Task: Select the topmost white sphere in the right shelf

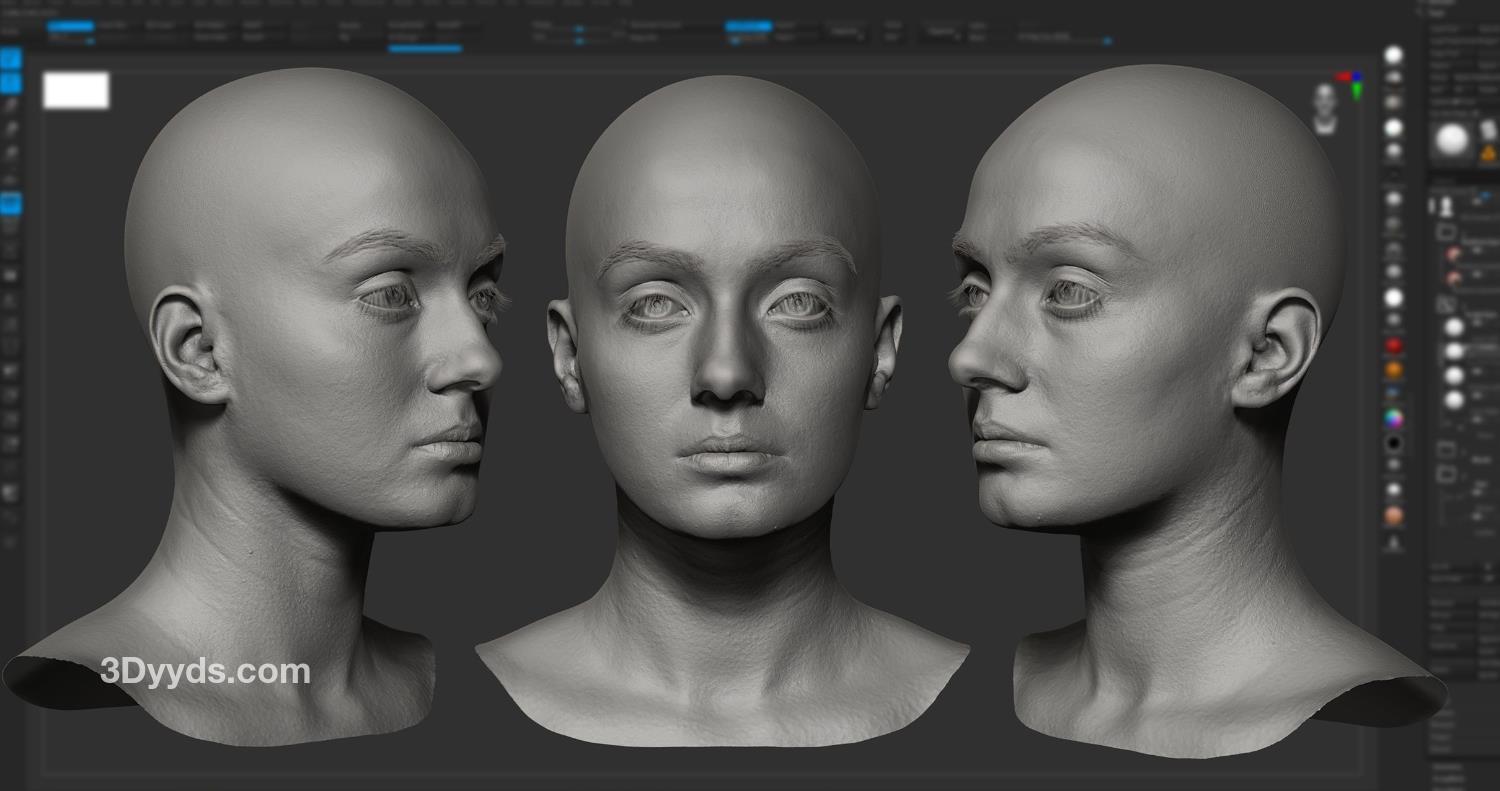Action: click(x=1393, y=55)
